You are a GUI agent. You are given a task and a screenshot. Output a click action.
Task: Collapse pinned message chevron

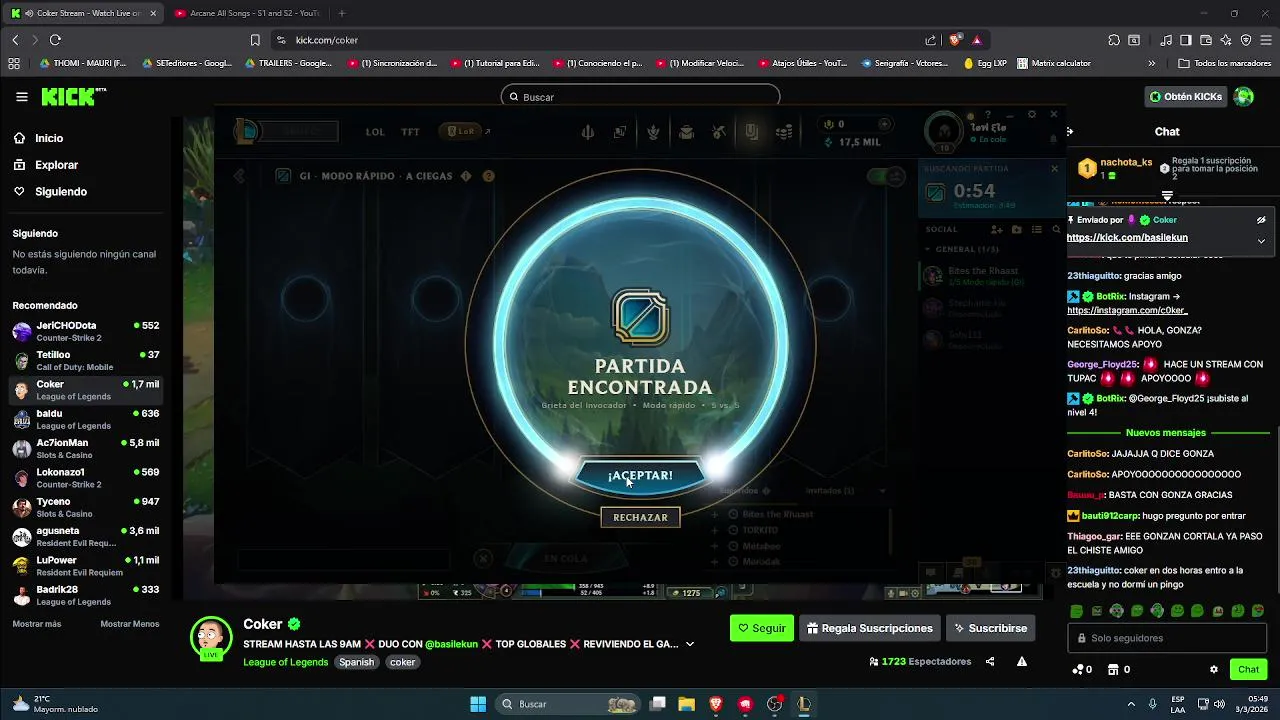1261,240
